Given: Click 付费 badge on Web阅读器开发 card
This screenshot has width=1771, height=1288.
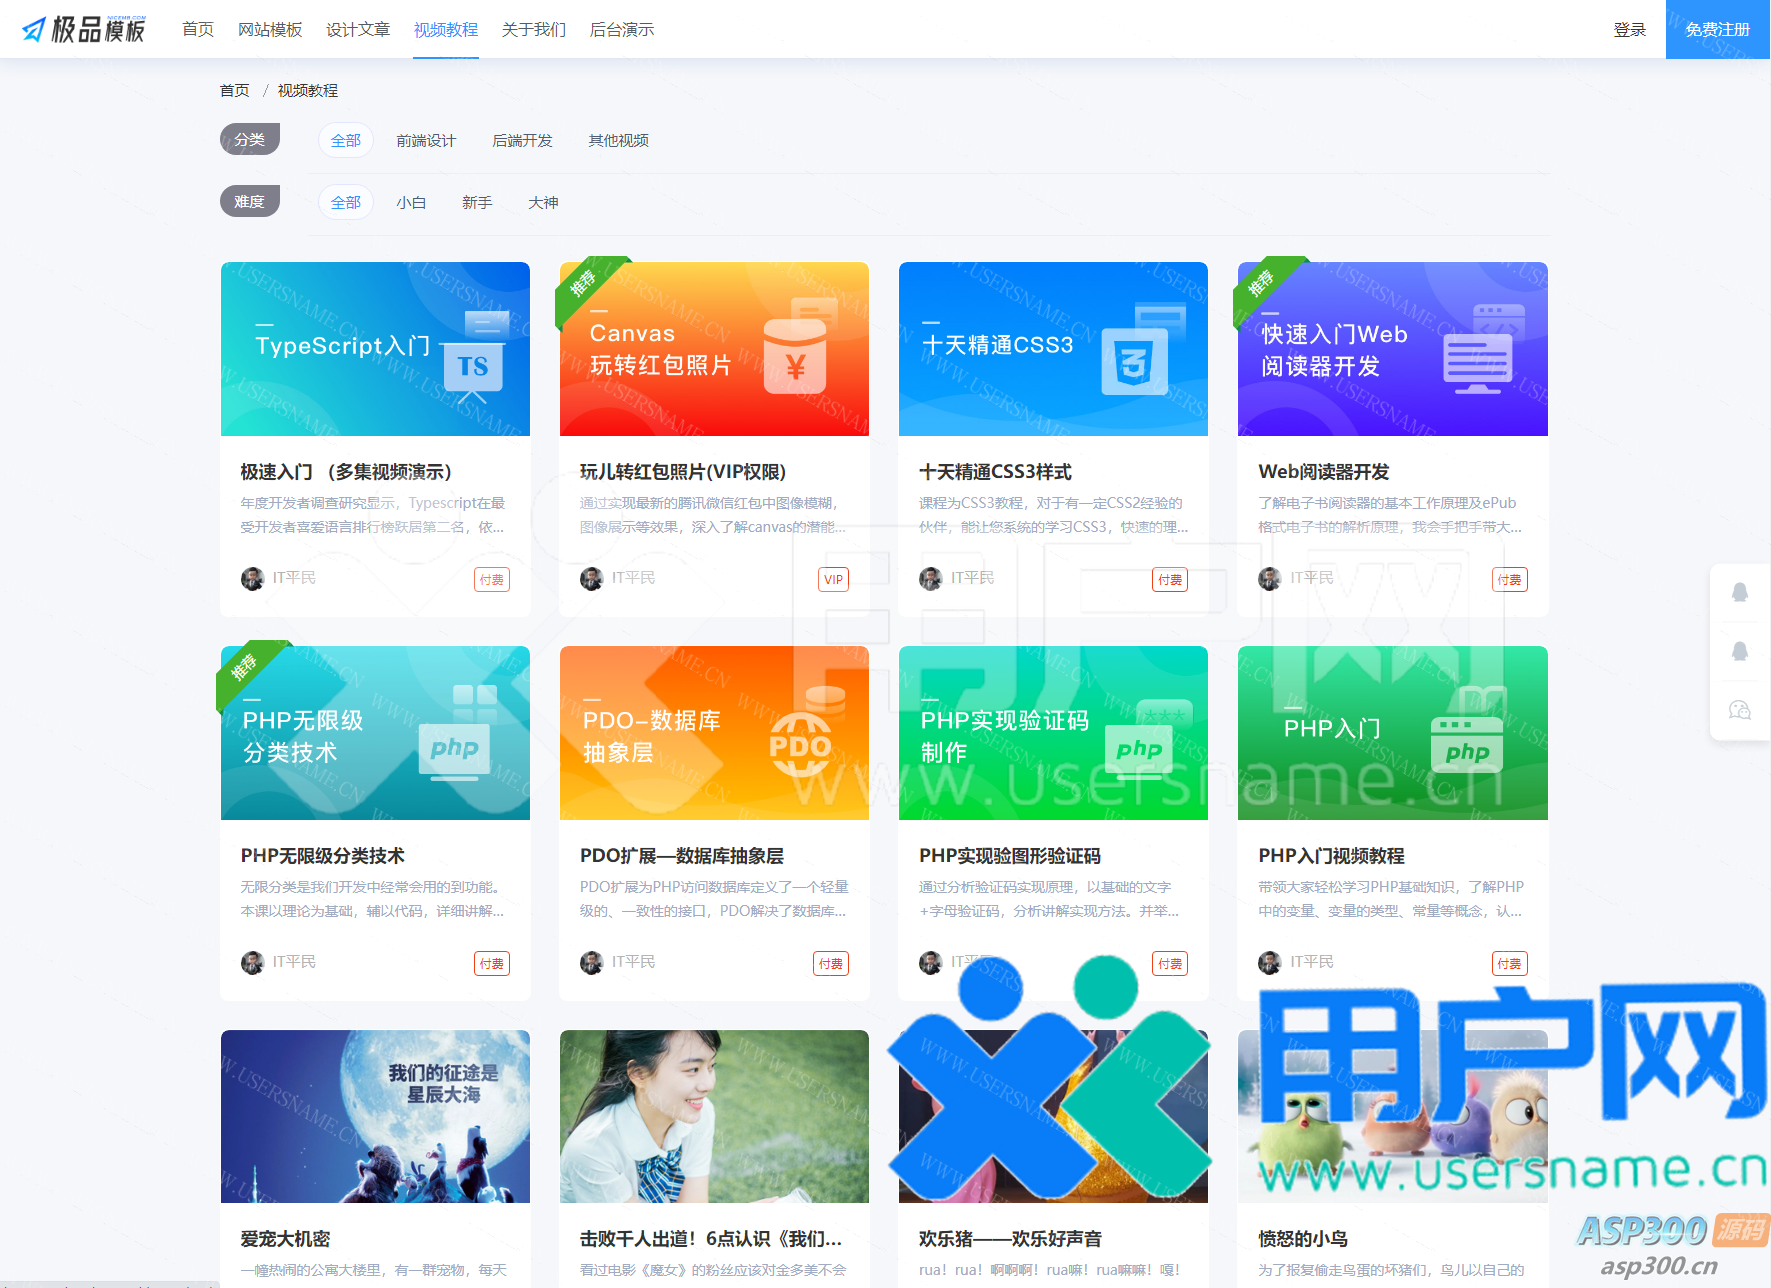Looking at the screenshot, I should (1509, 579).
